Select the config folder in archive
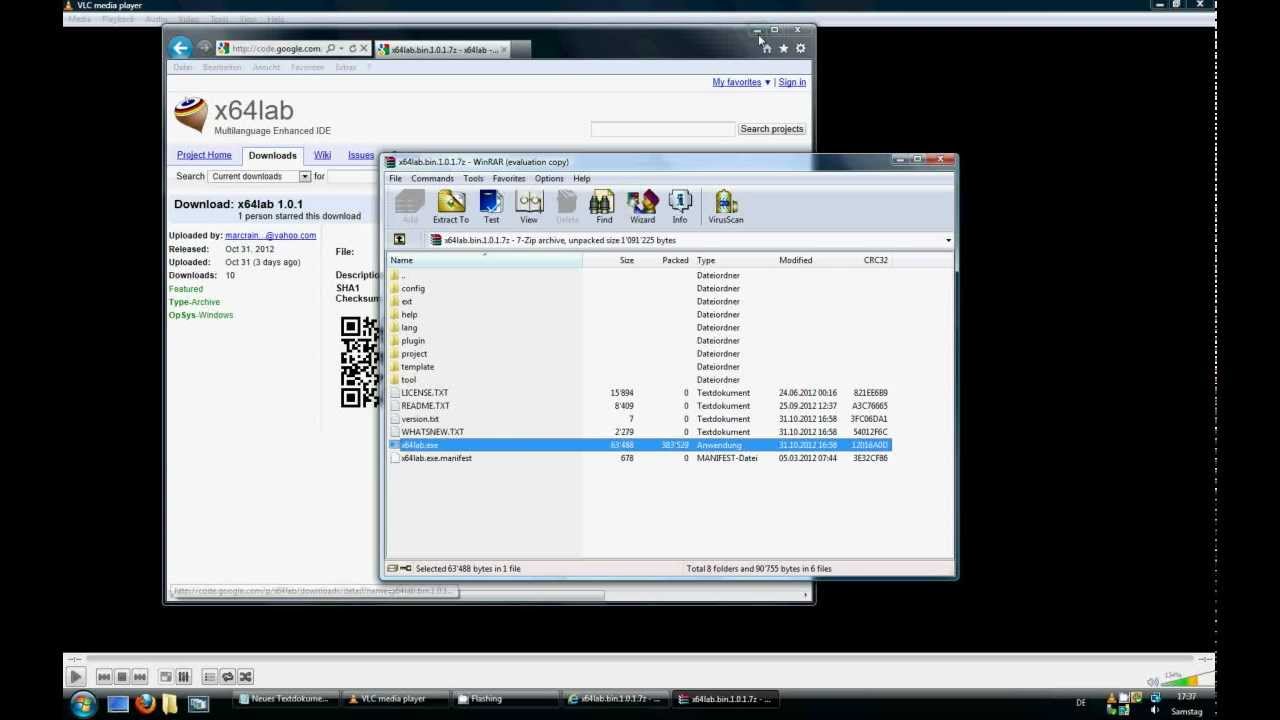 coord(413,288)
